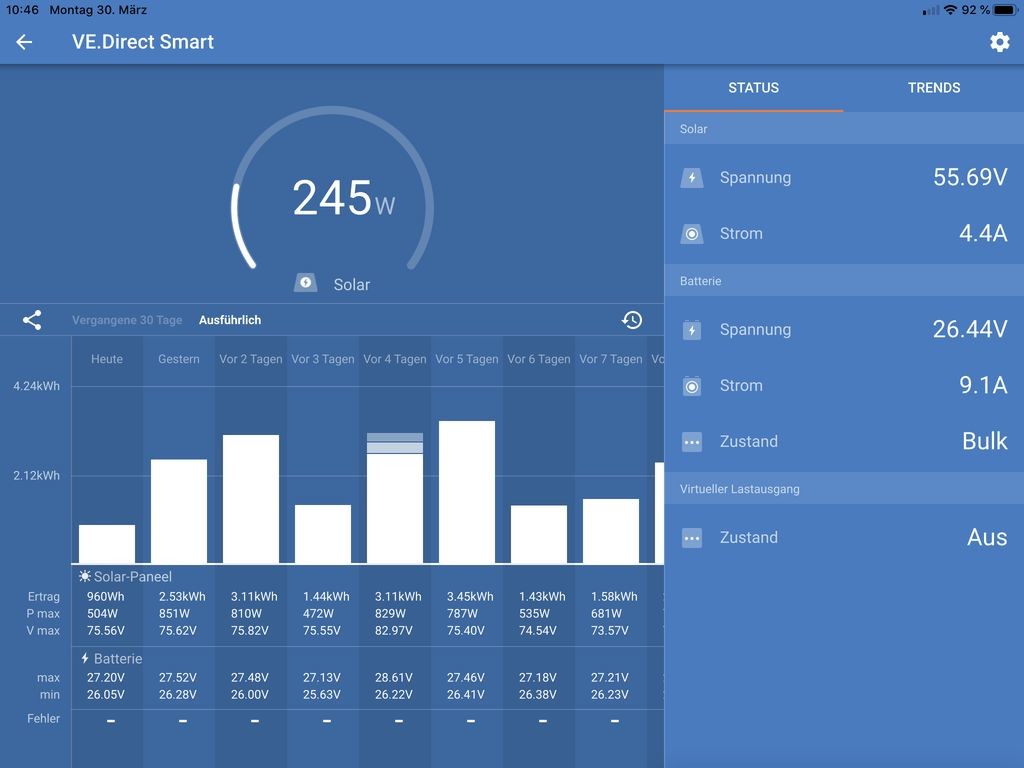Tap the 4.24kWh axis label

pyautogui.click(x=37, y=386)
